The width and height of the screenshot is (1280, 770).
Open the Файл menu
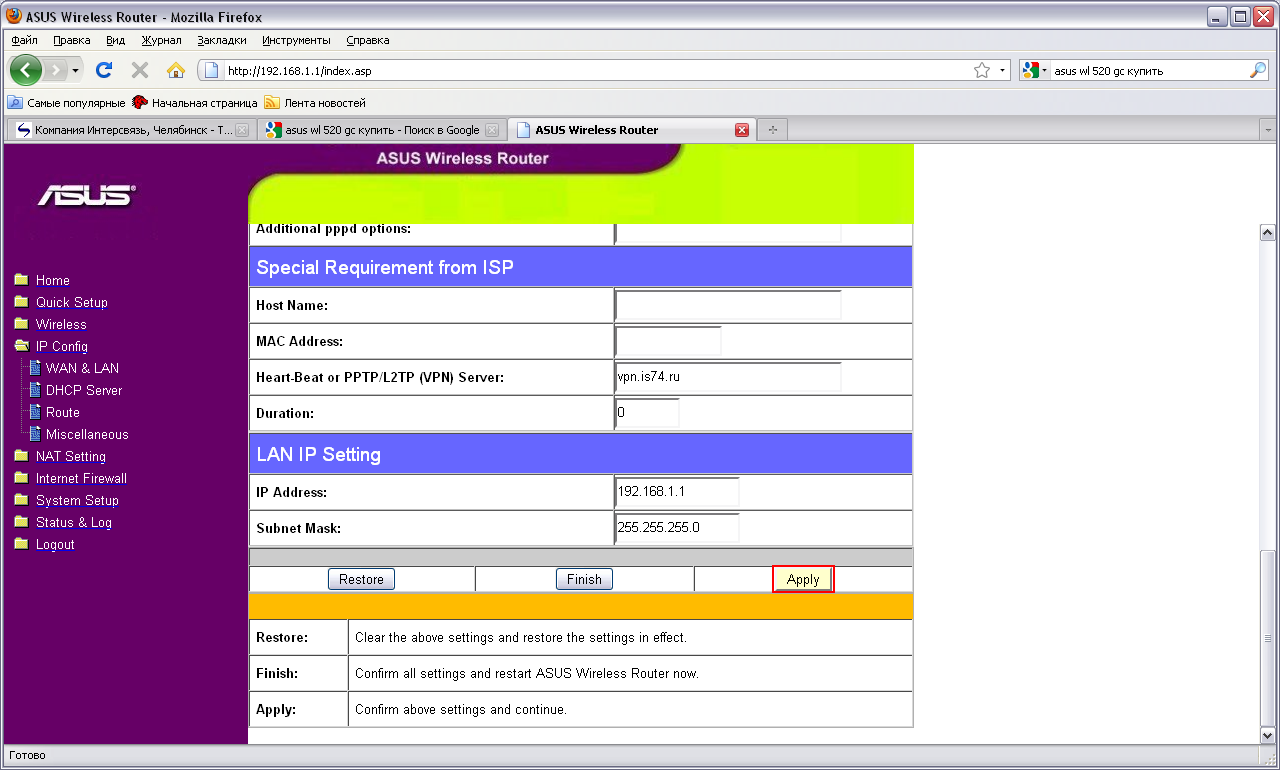click(25, 40)
